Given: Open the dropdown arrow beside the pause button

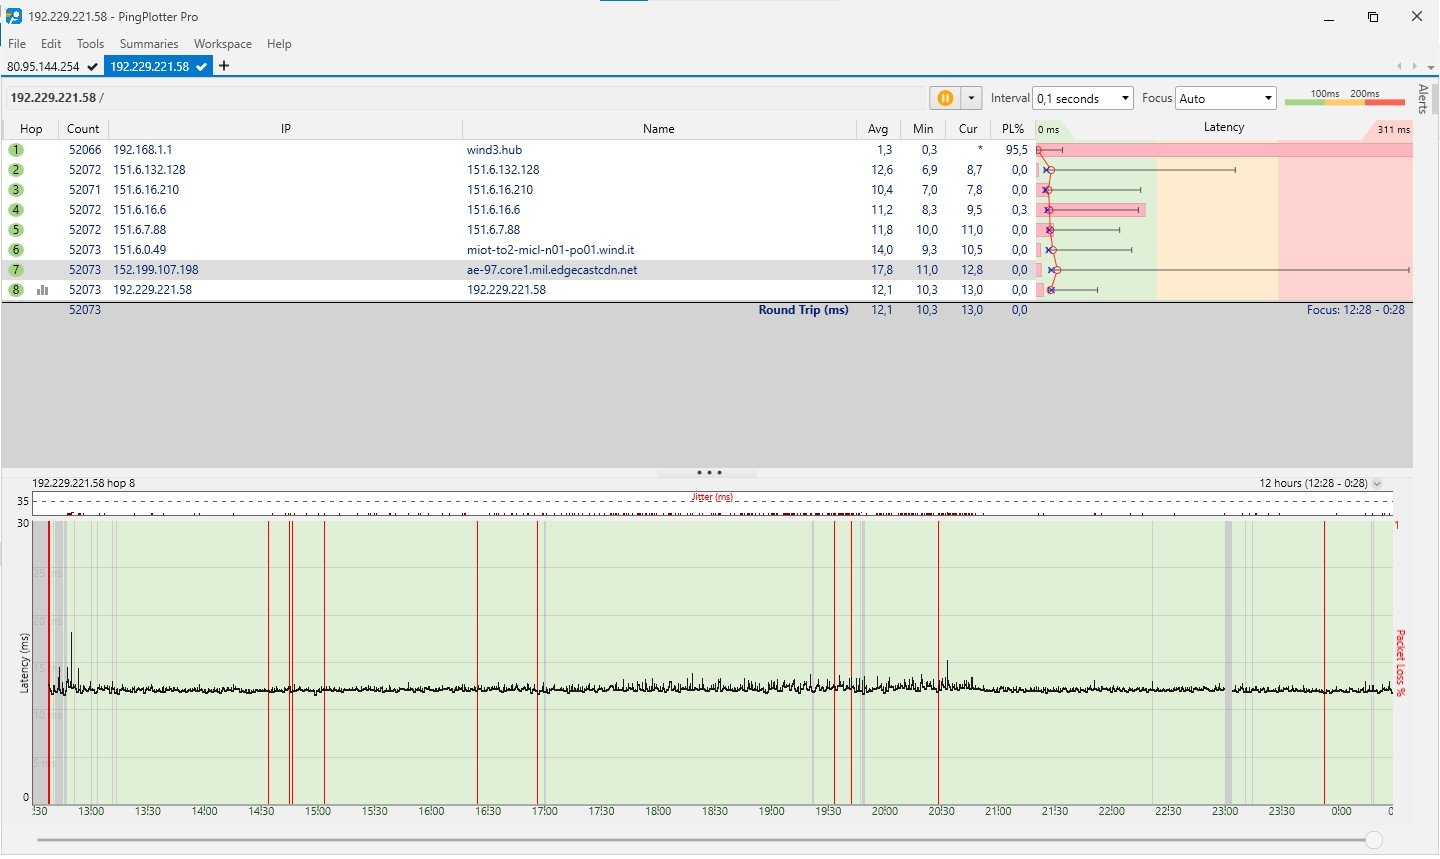Looking at the screenshot, I should (971, 98).
